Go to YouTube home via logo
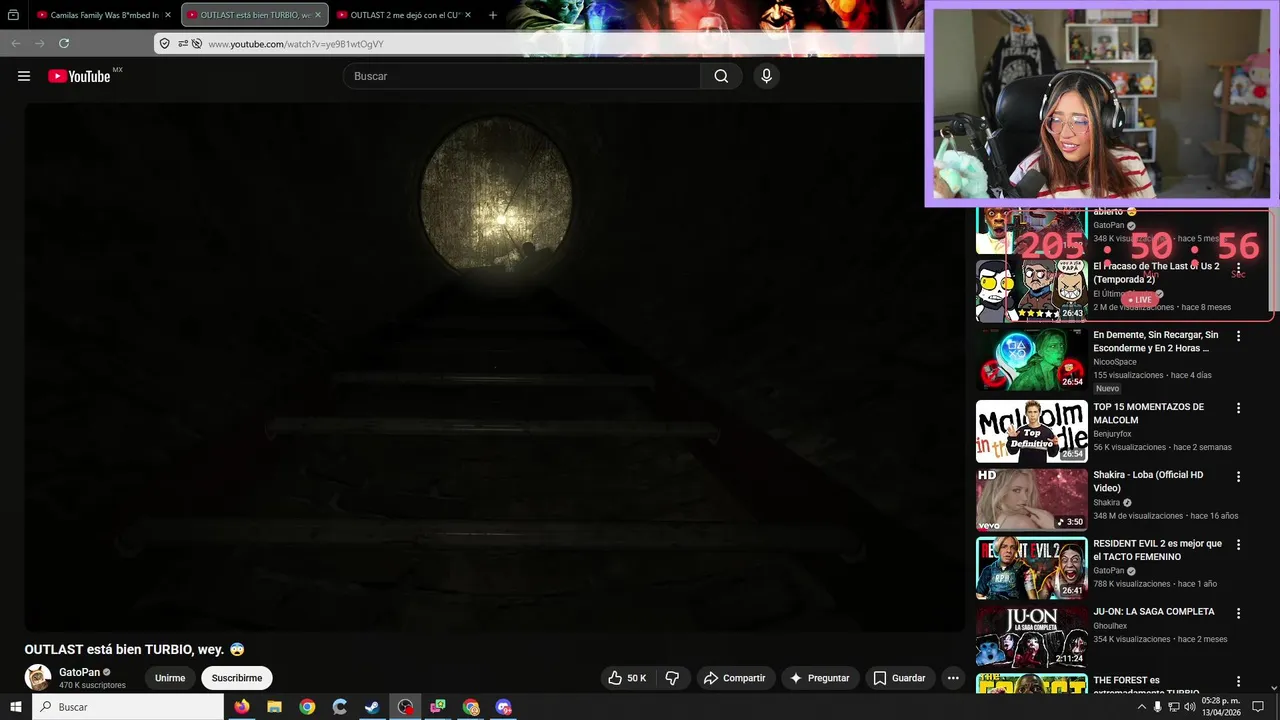Viewport: 1280px width, 720px height. coord(80,76)
